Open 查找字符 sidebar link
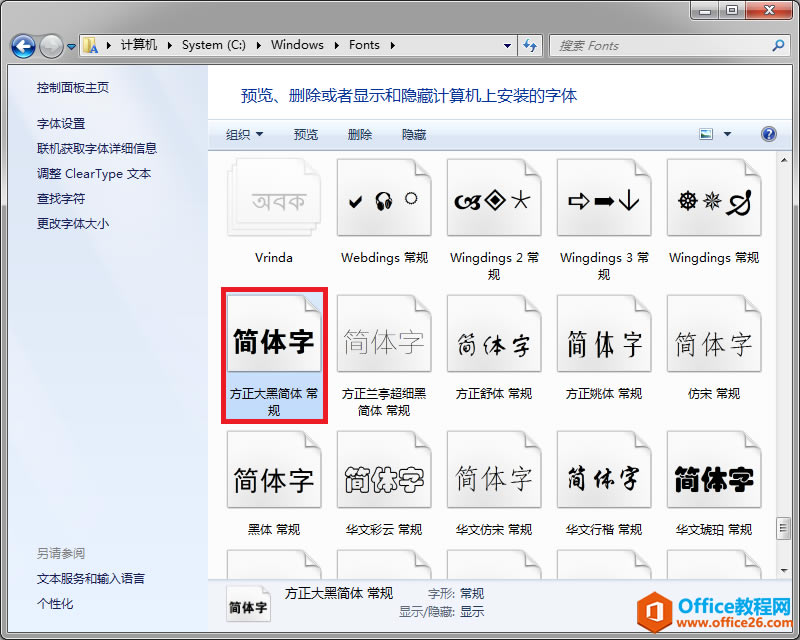The image size is (800, 640). pyautogui.click(x=61, y=199)
